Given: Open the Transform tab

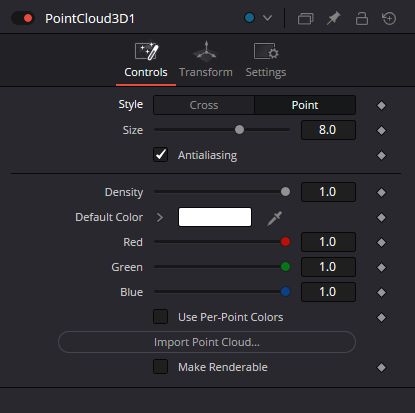Looking at the screenshot, I should pyautogui.click(x=206, y=60).
